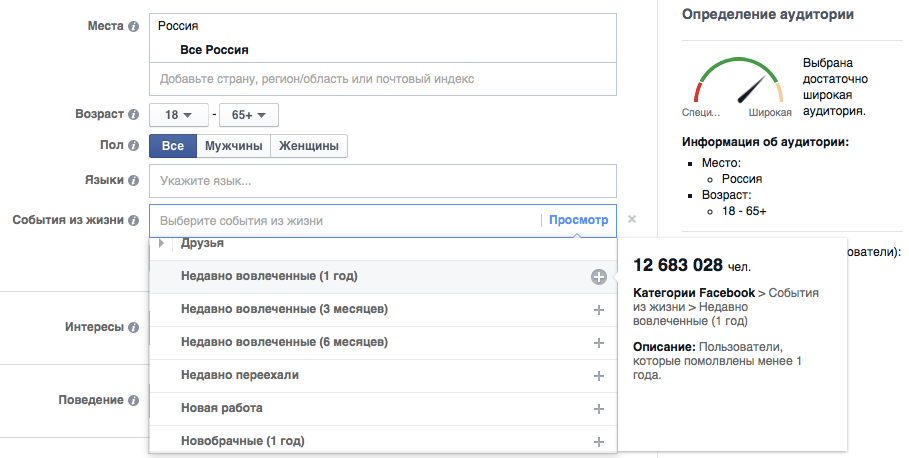Remove События из жизни row with X
The width and height of the screenshot is (909, 458).
pyautogui.click(x=632, y=219)
